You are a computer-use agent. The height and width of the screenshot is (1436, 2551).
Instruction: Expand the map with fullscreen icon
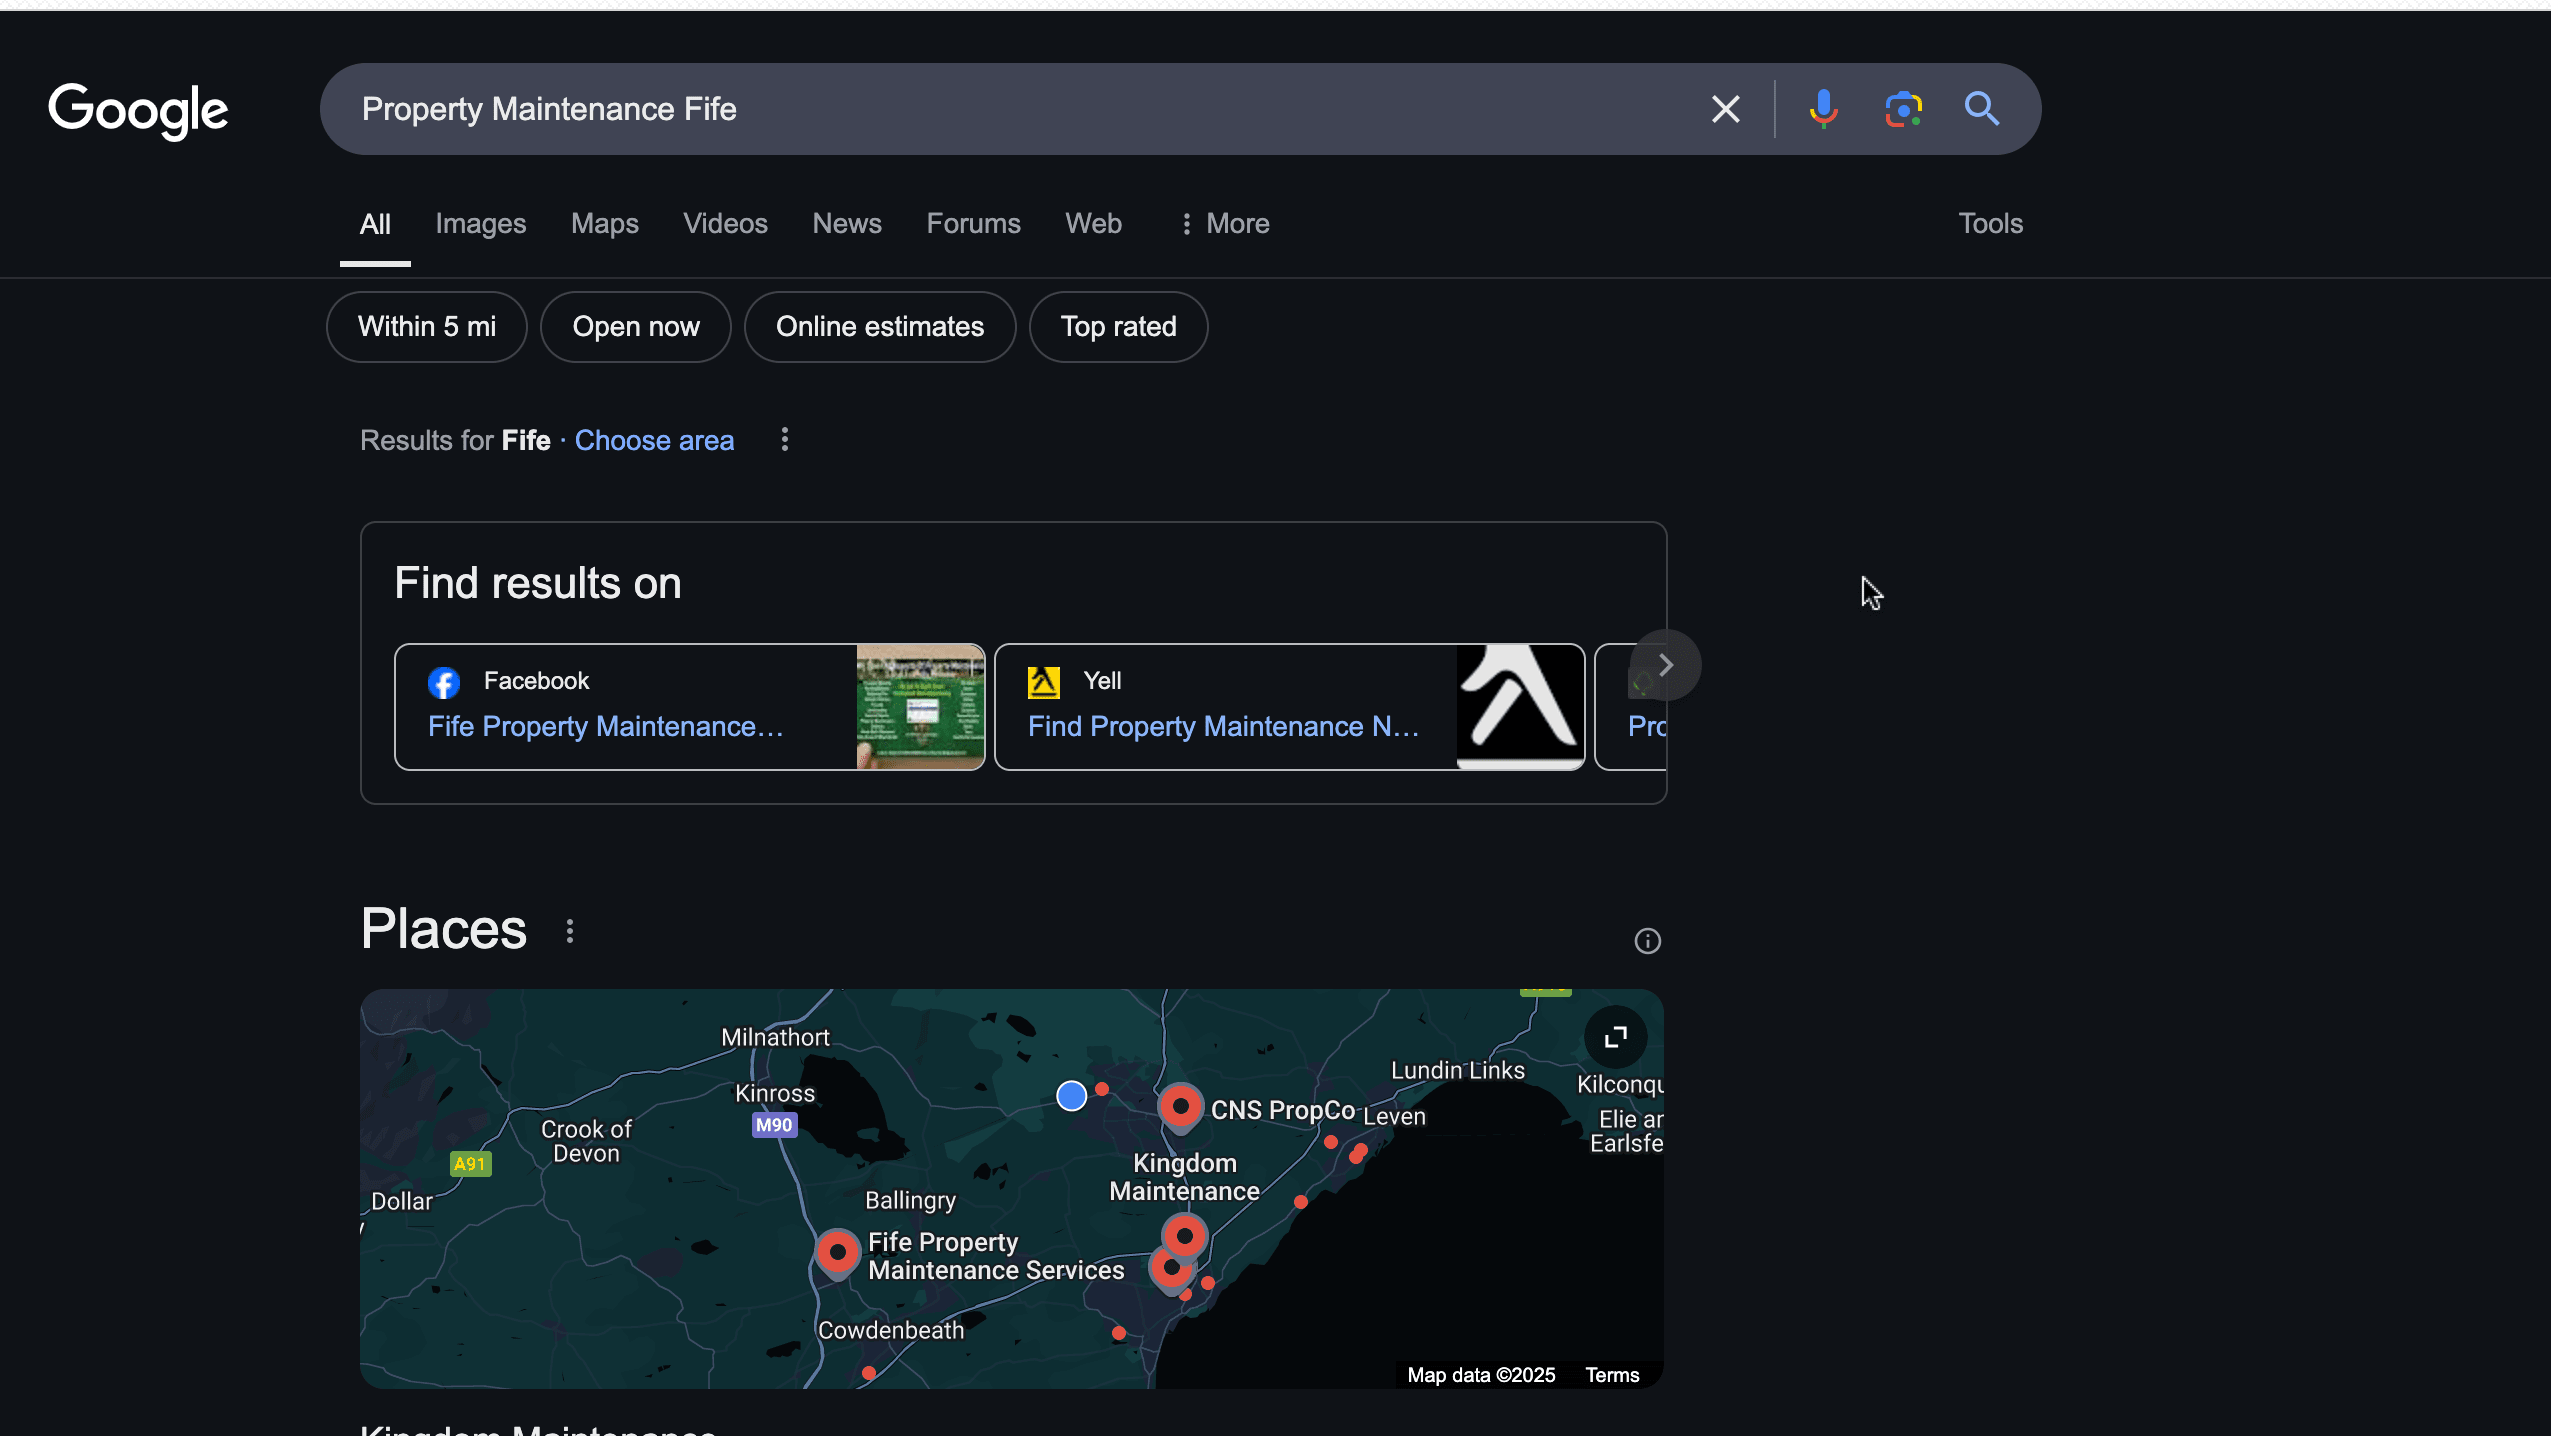(1615, 1037)
